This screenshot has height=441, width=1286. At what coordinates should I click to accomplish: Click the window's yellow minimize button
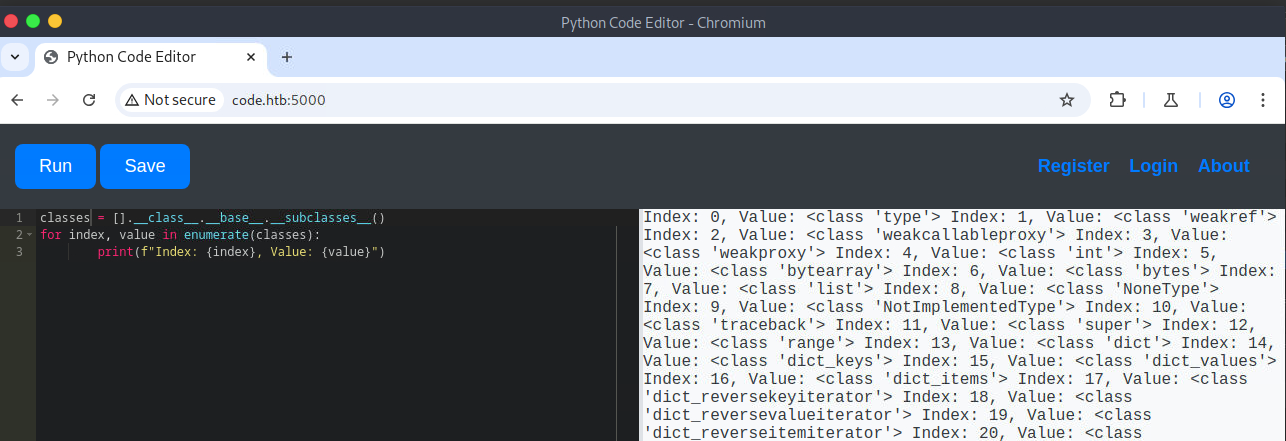click(x=55, y=21)
